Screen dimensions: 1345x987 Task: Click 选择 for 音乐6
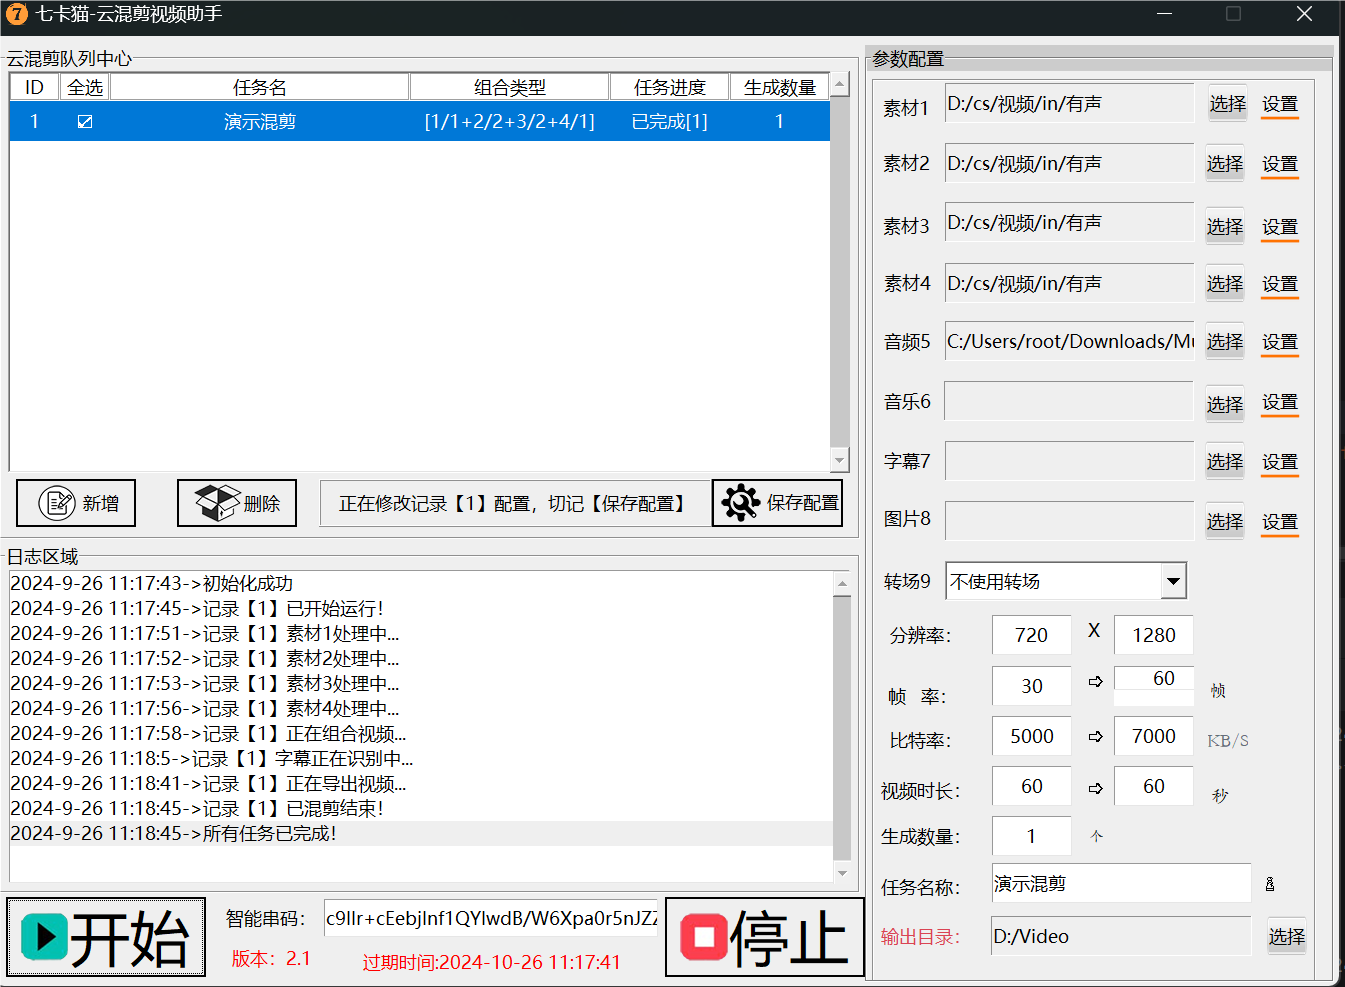coord(1225,404)
